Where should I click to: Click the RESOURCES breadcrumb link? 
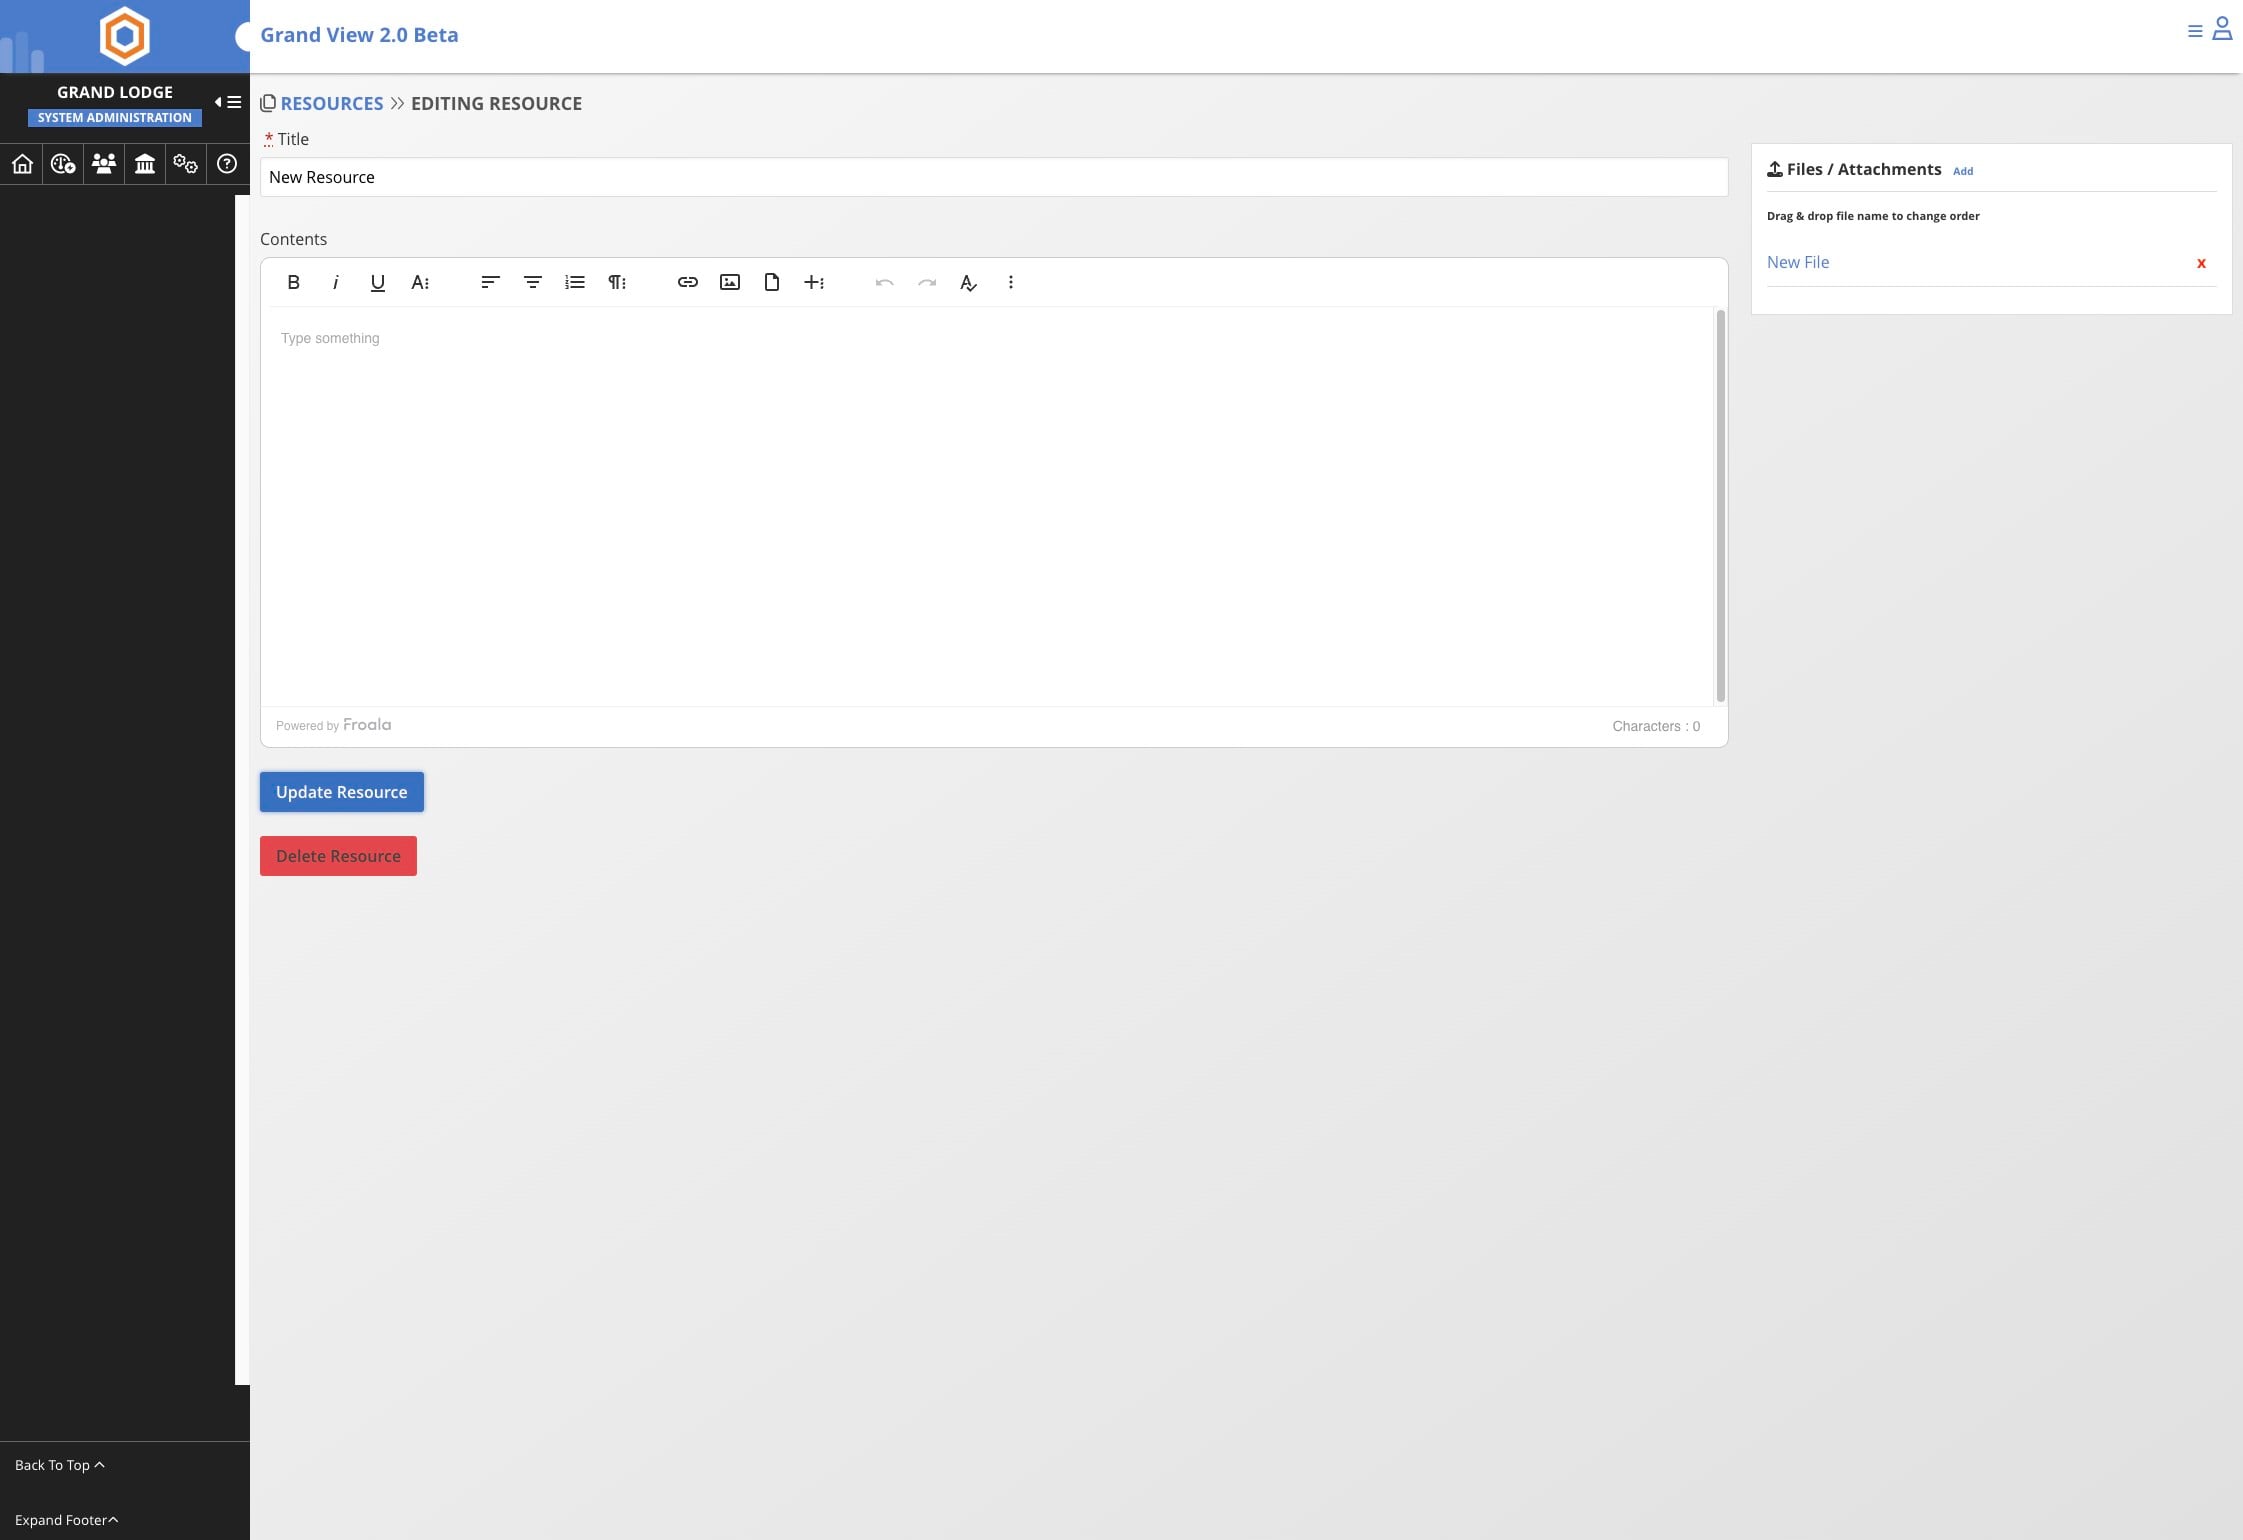point(332,103)
